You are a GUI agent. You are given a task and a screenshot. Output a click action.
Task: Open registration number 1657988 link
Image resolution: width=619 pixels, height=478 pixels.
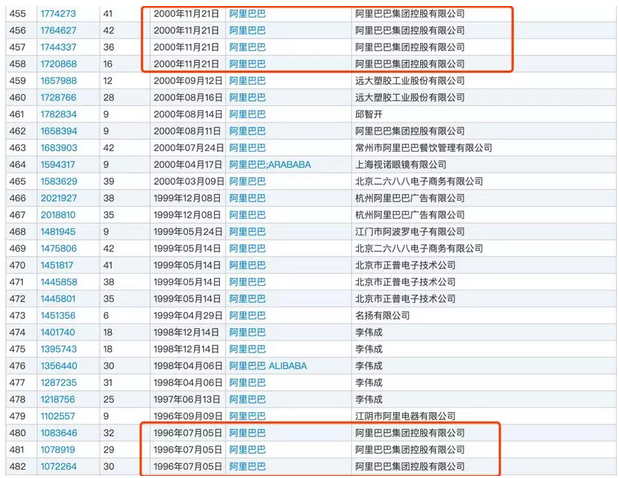tap(58, 81)
